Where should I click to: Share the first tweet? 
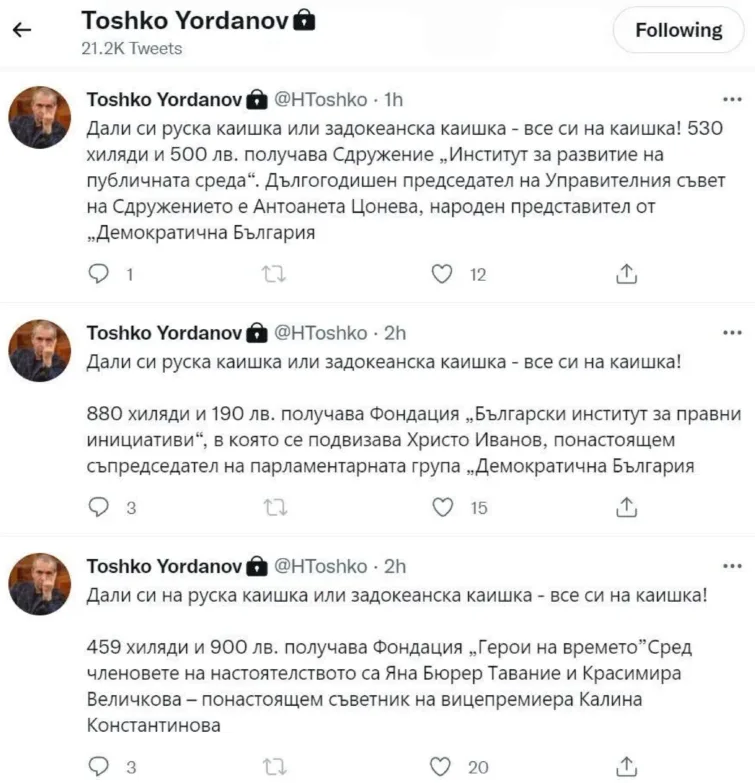pos(627,274)
